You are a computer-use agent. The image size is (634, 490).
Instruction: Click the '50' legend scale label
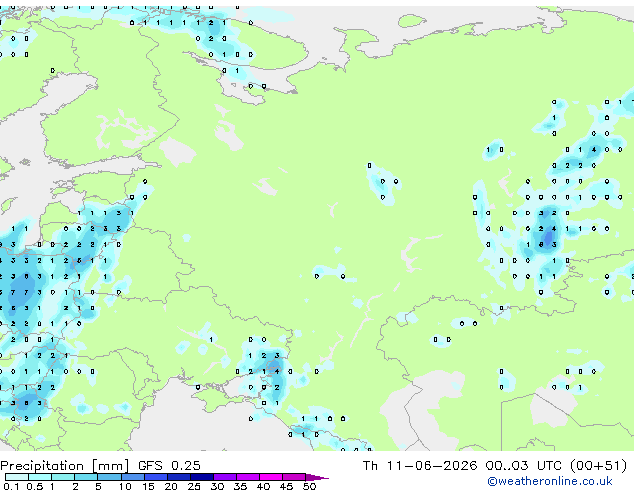click(x=309, y=486)
